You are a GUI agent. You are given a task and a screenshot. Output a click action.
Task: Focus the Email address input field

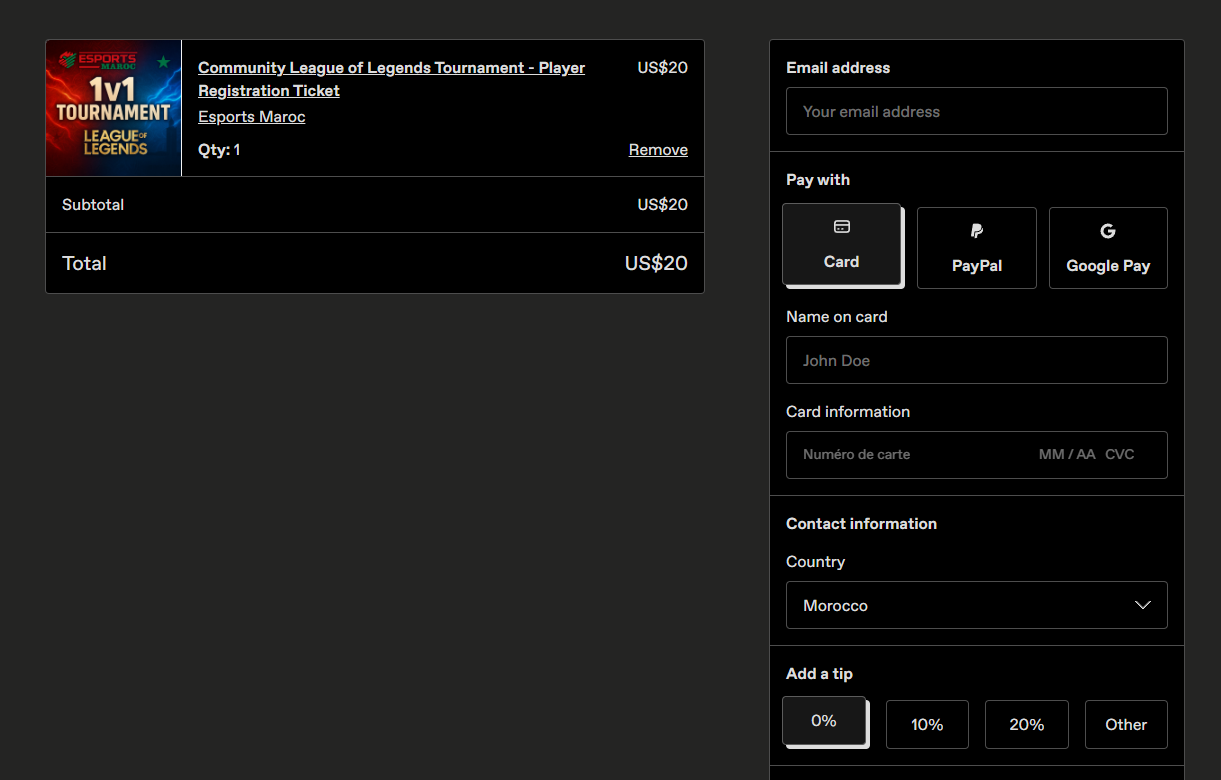click(977, 111)
